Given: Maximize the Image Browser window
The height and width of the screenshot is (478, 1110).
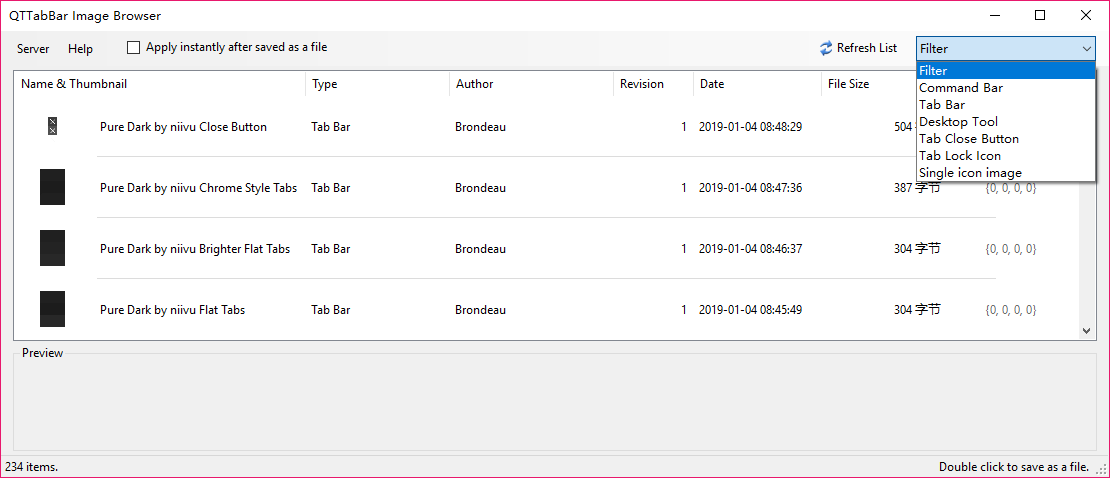Looking at the screenshot, I should tap(1040, 15).
